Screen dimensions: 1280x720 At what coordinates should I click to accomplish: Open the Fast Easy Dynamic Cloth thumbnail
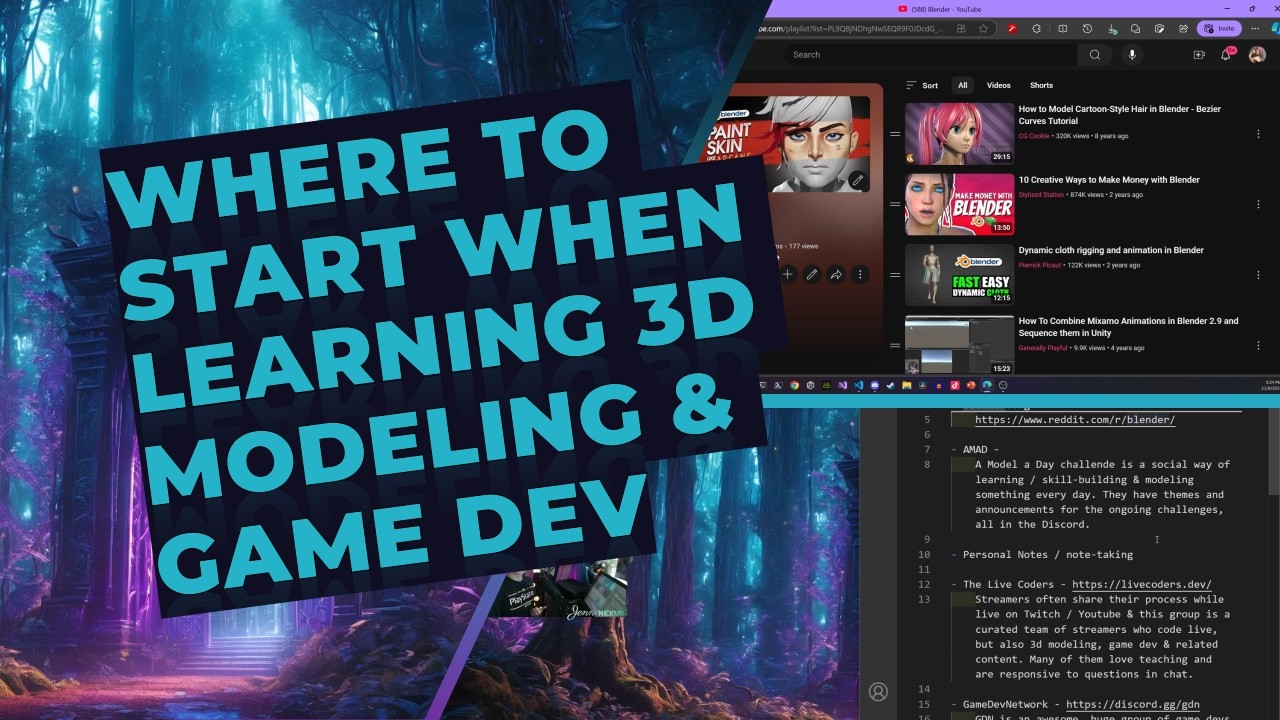pos(959,275)
